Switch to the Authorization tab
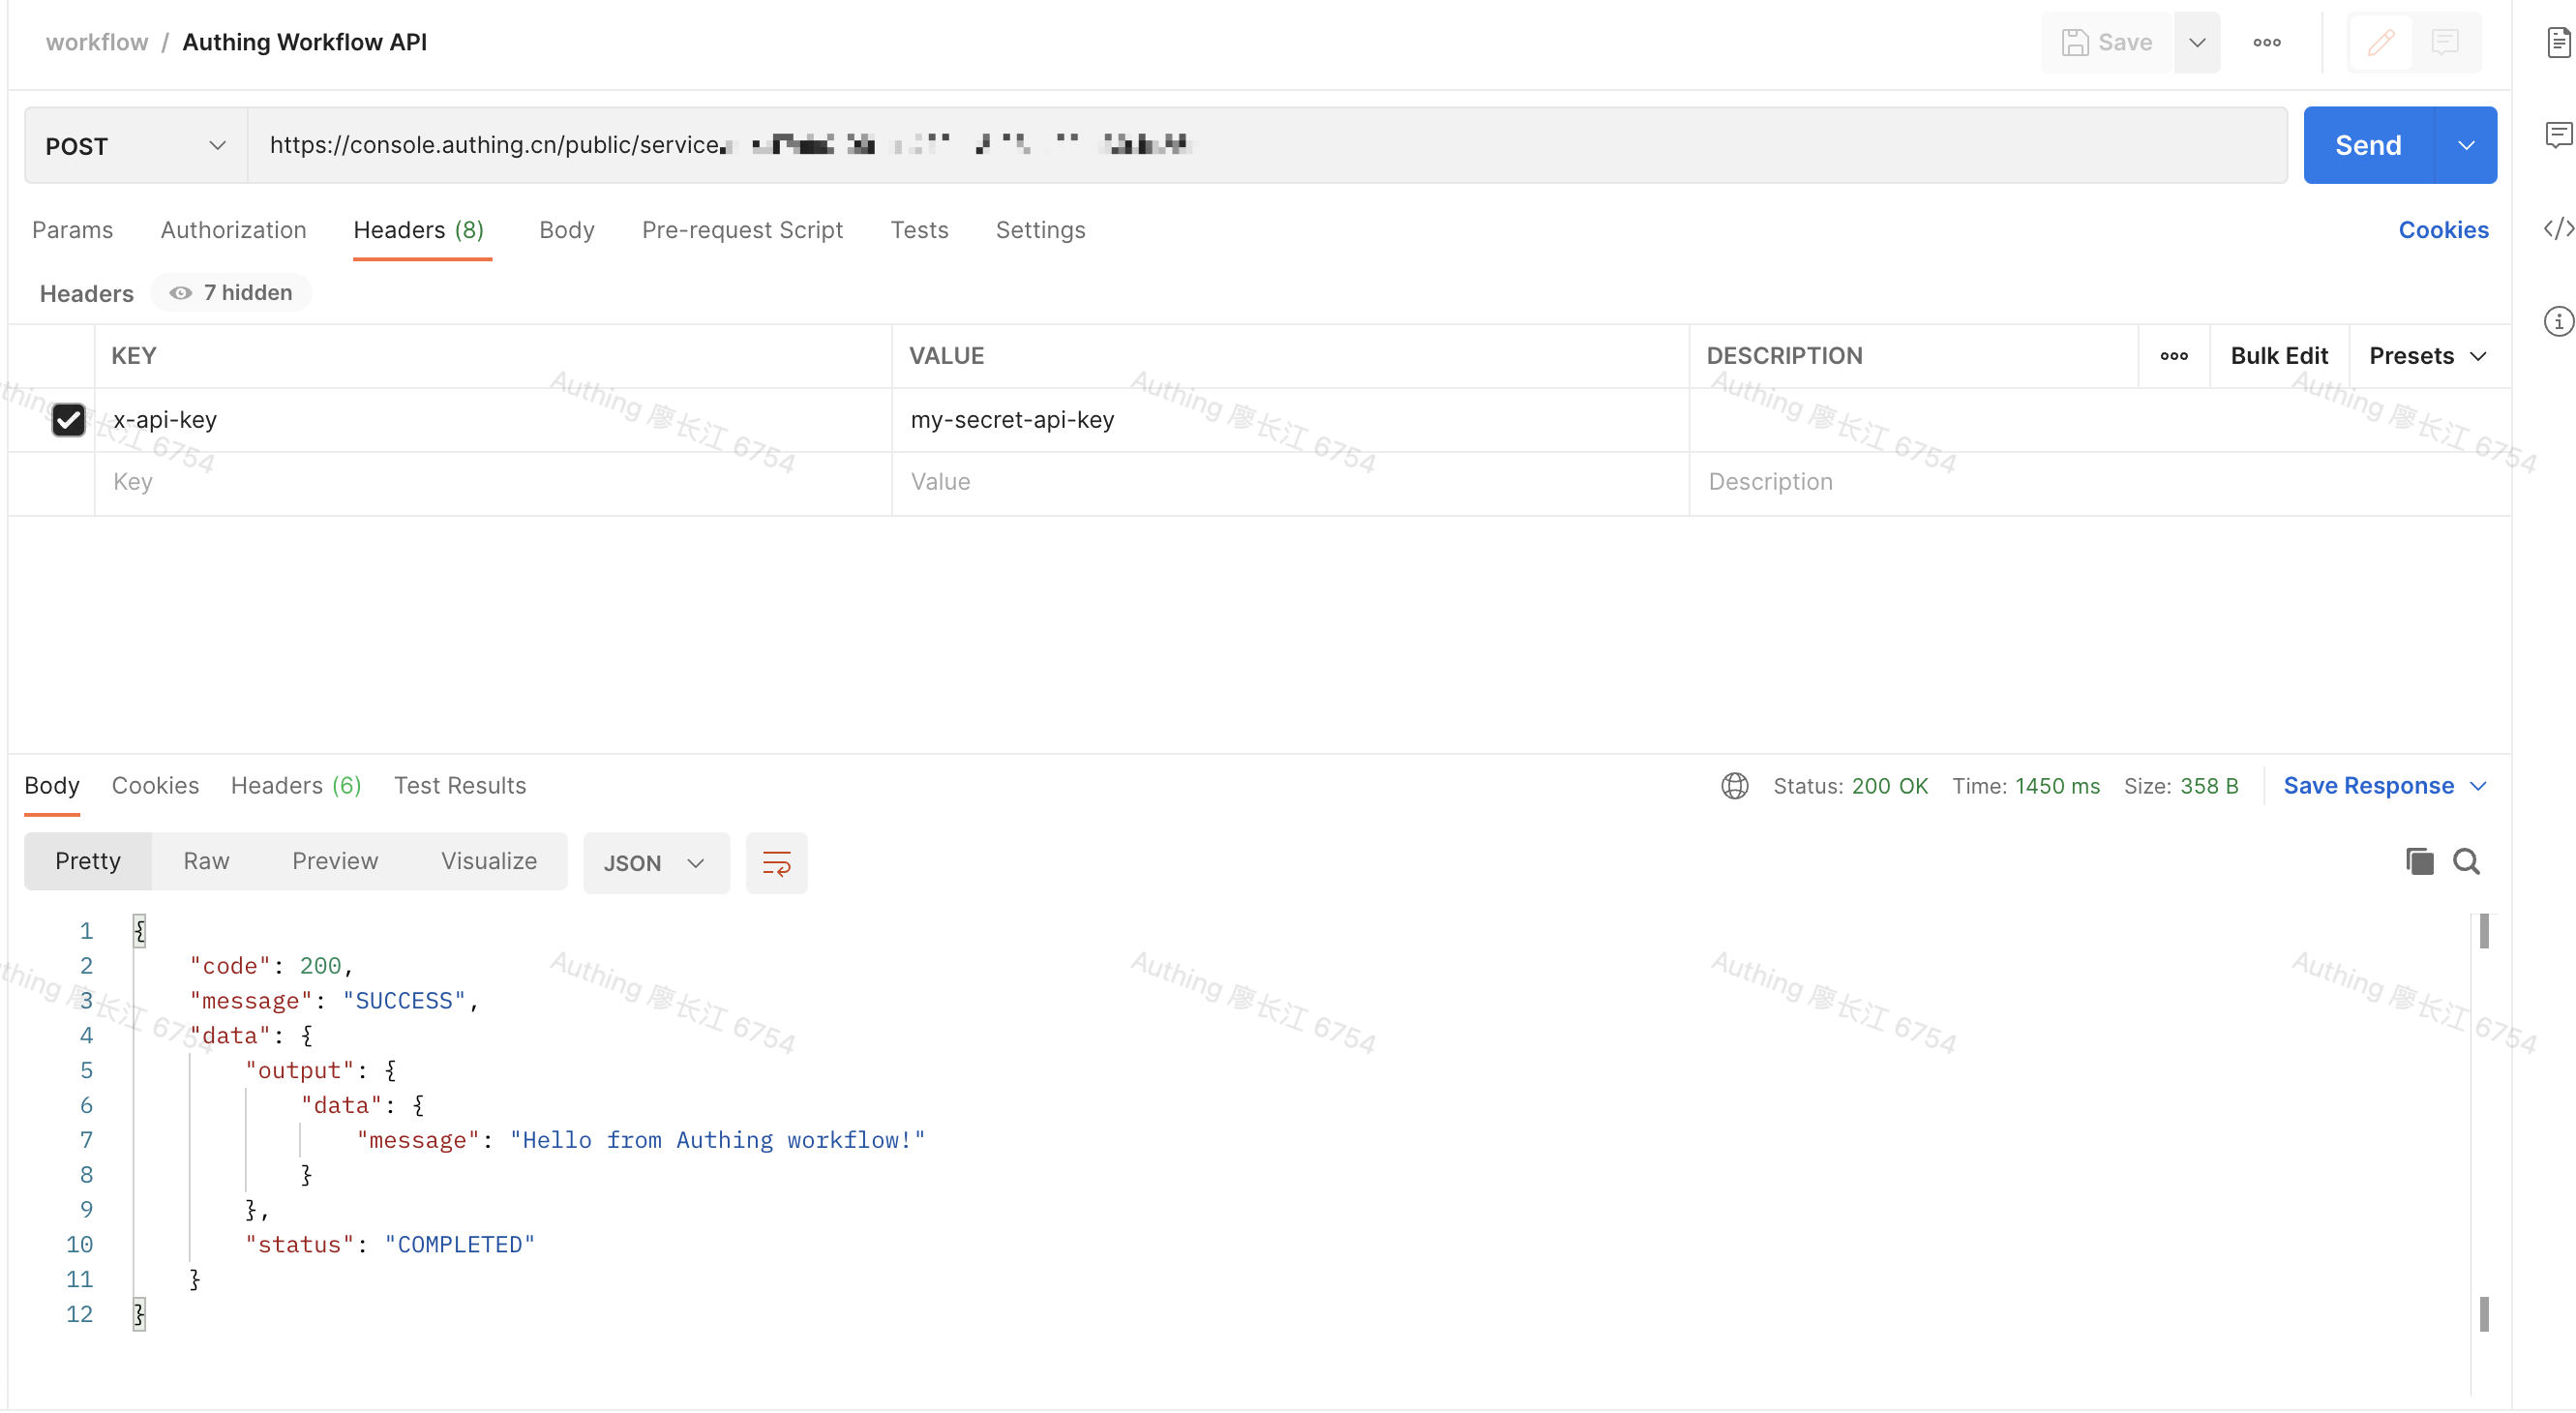The height and width of the screenshot is (1413, 2576). [x=233, y=230]
